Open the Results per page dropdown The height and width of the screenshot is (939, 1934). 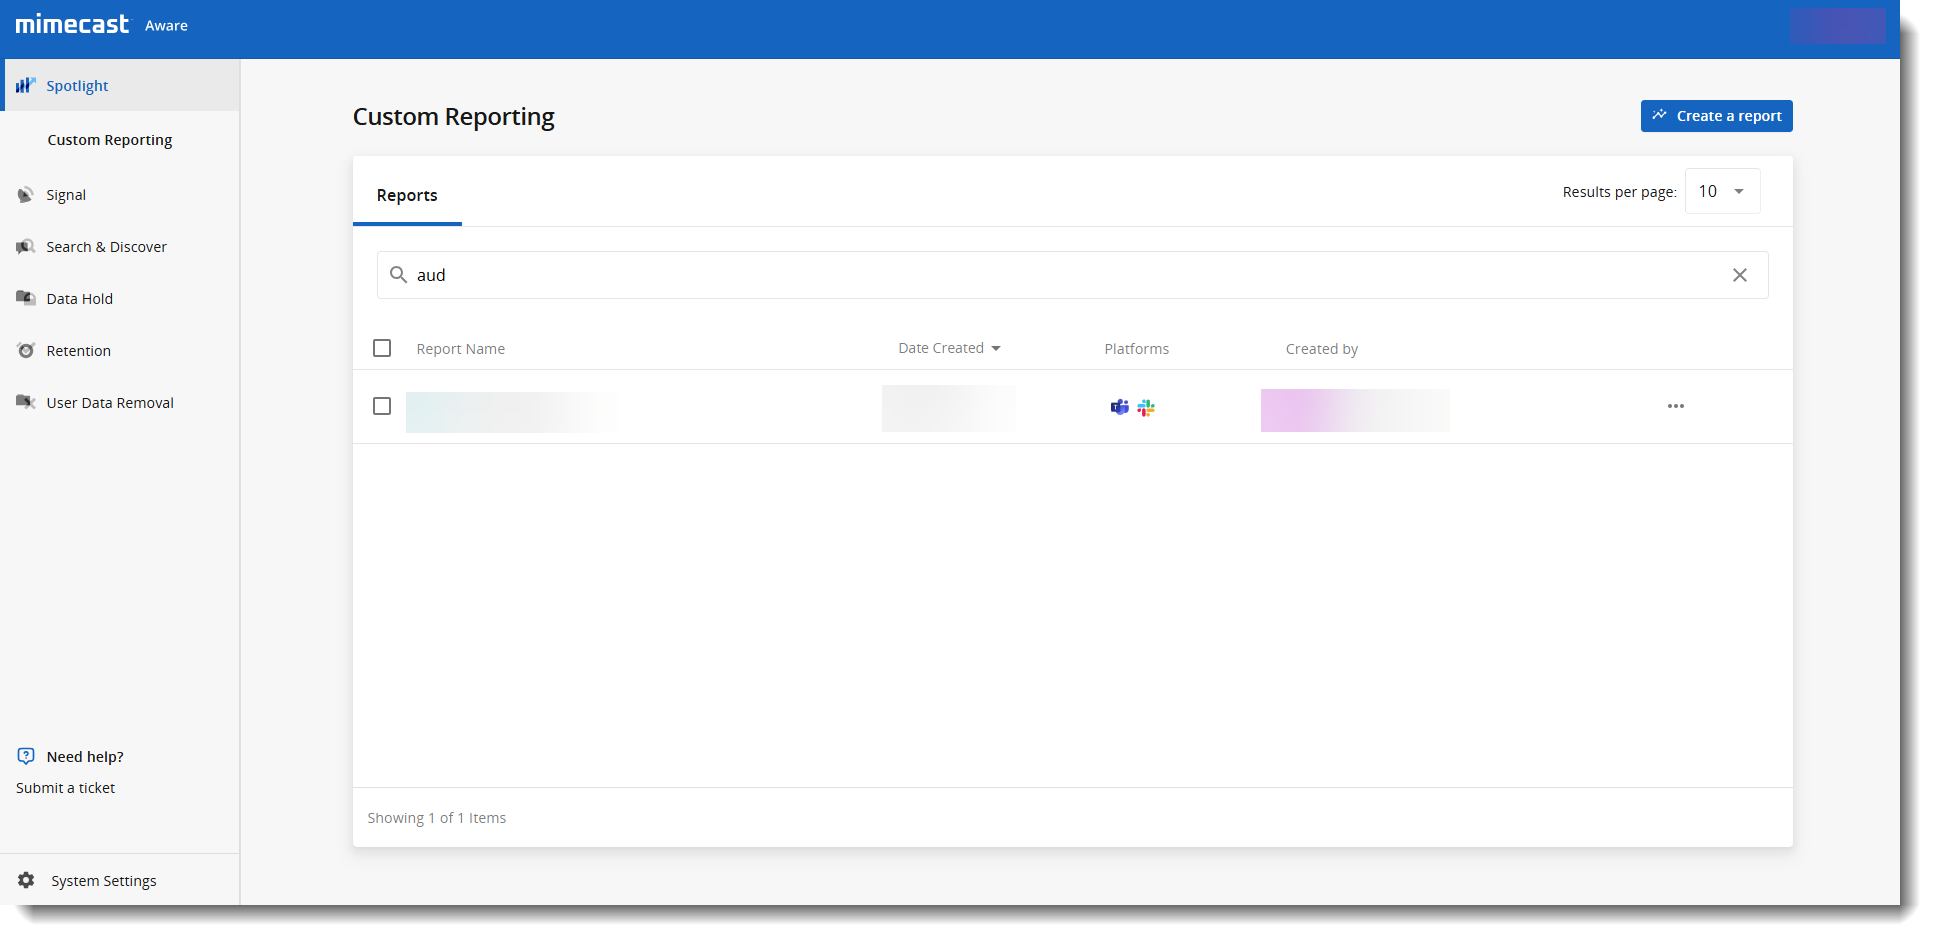coord(1722,191)
